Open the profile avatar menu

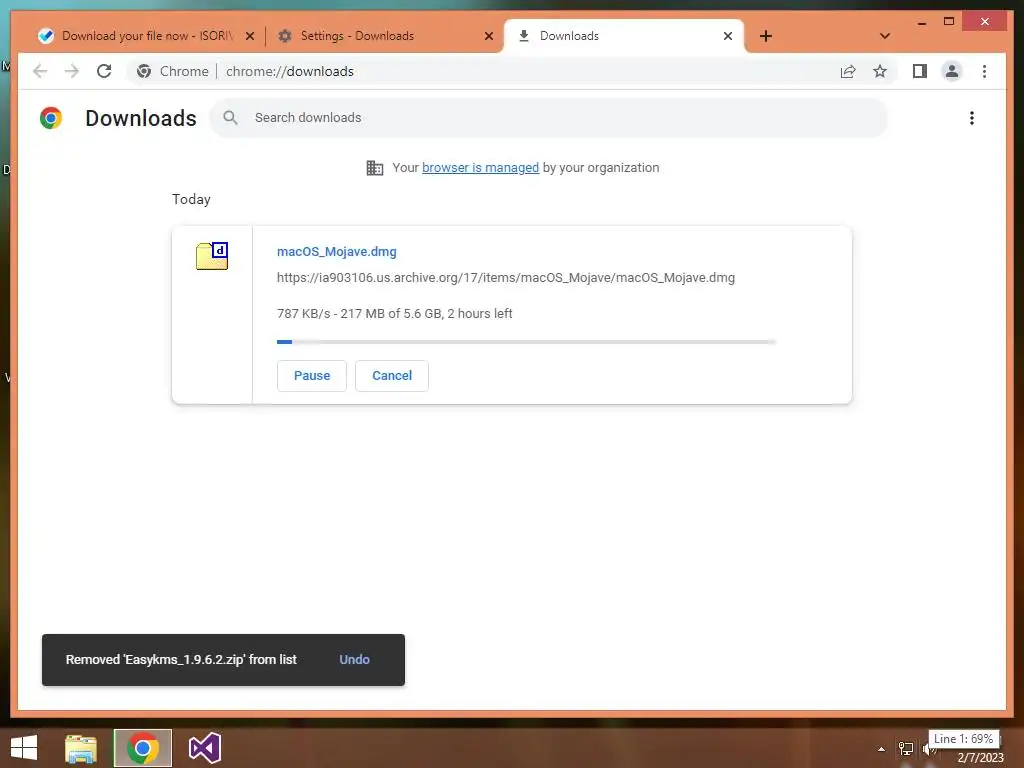(952, 71)
